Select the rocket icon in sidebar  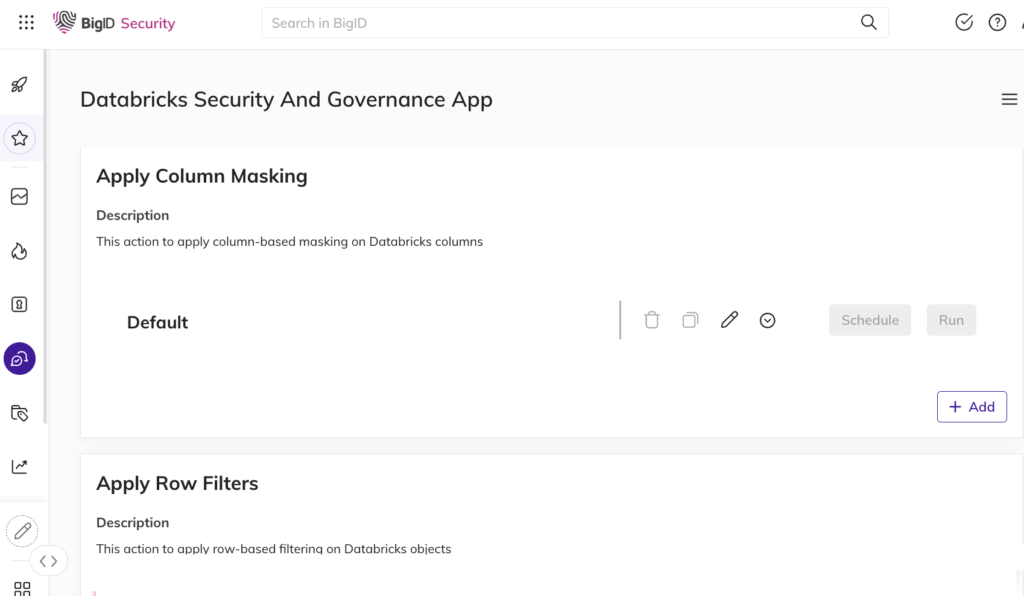tap(20, 85)
